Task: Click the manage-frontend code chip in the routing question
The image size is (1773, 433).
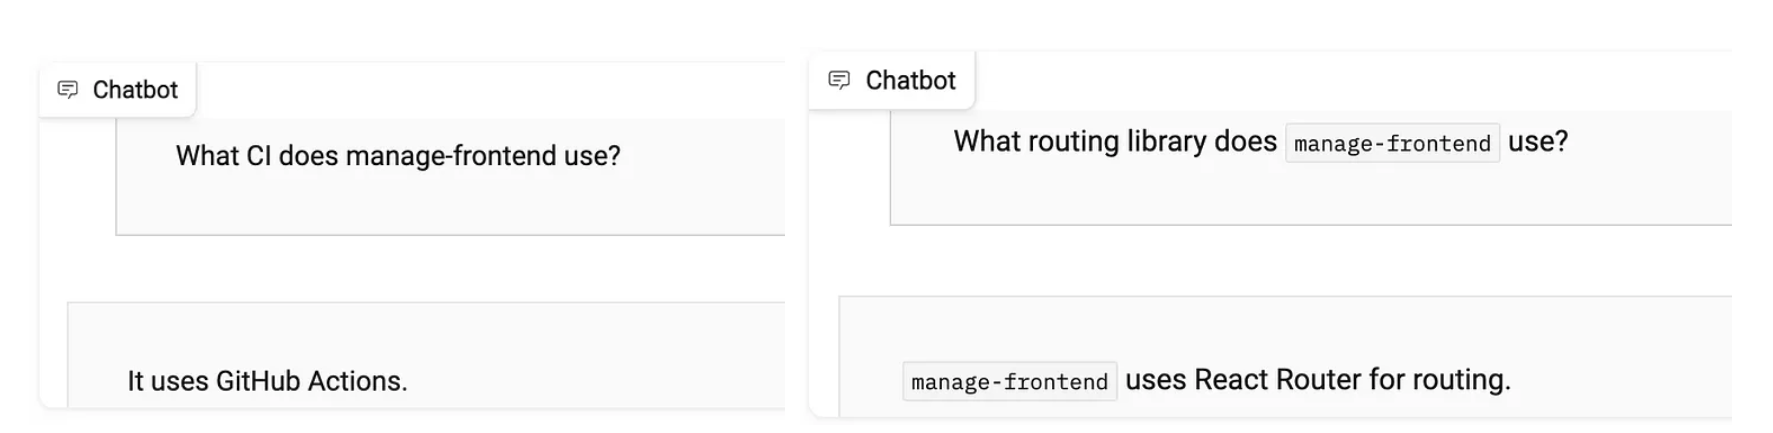Action: (x=1391, y=143)
